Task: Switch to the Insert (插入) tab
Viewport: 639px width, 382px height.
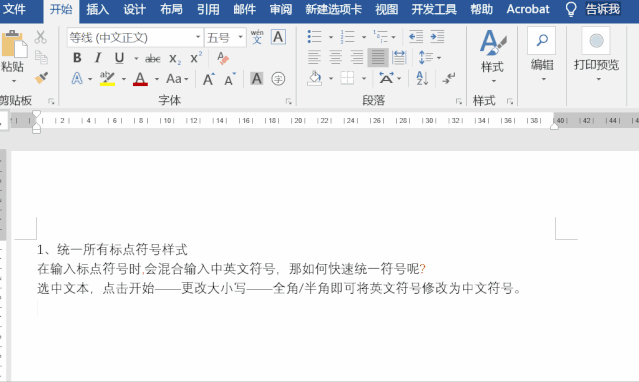Action: pos(97,9)
